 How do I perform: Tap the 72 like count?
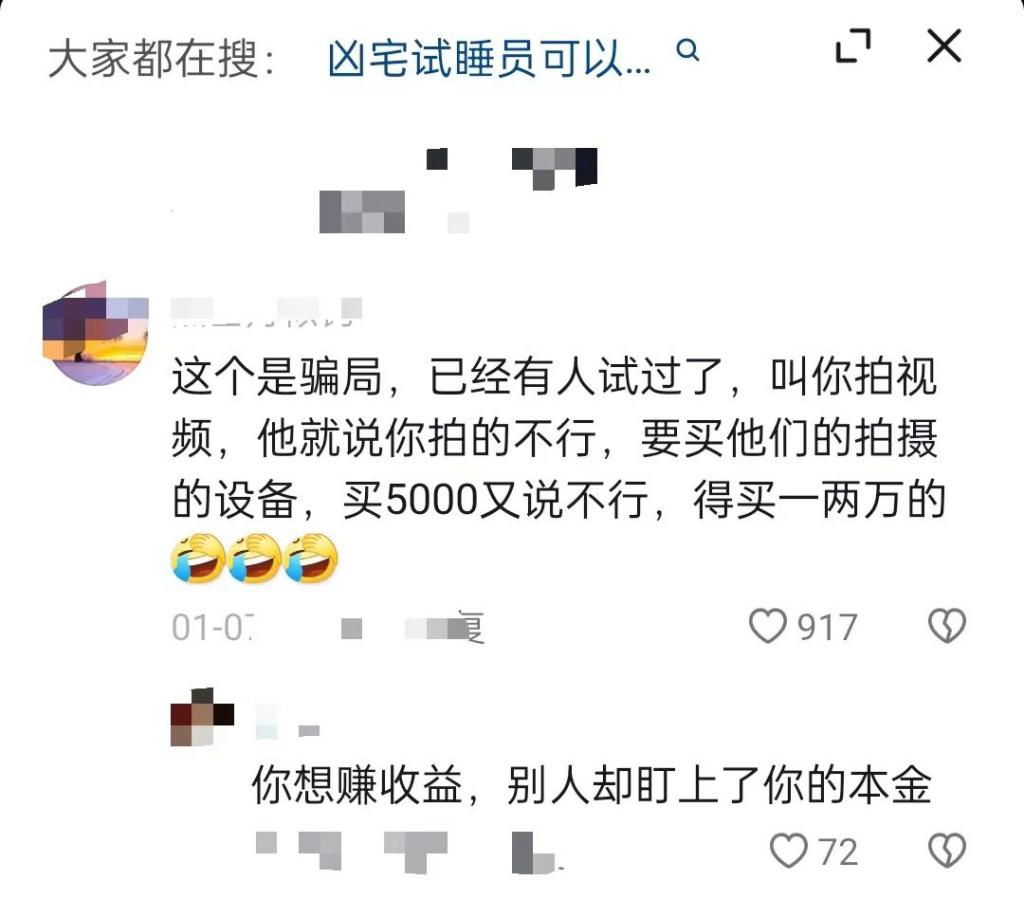(839, 852)
